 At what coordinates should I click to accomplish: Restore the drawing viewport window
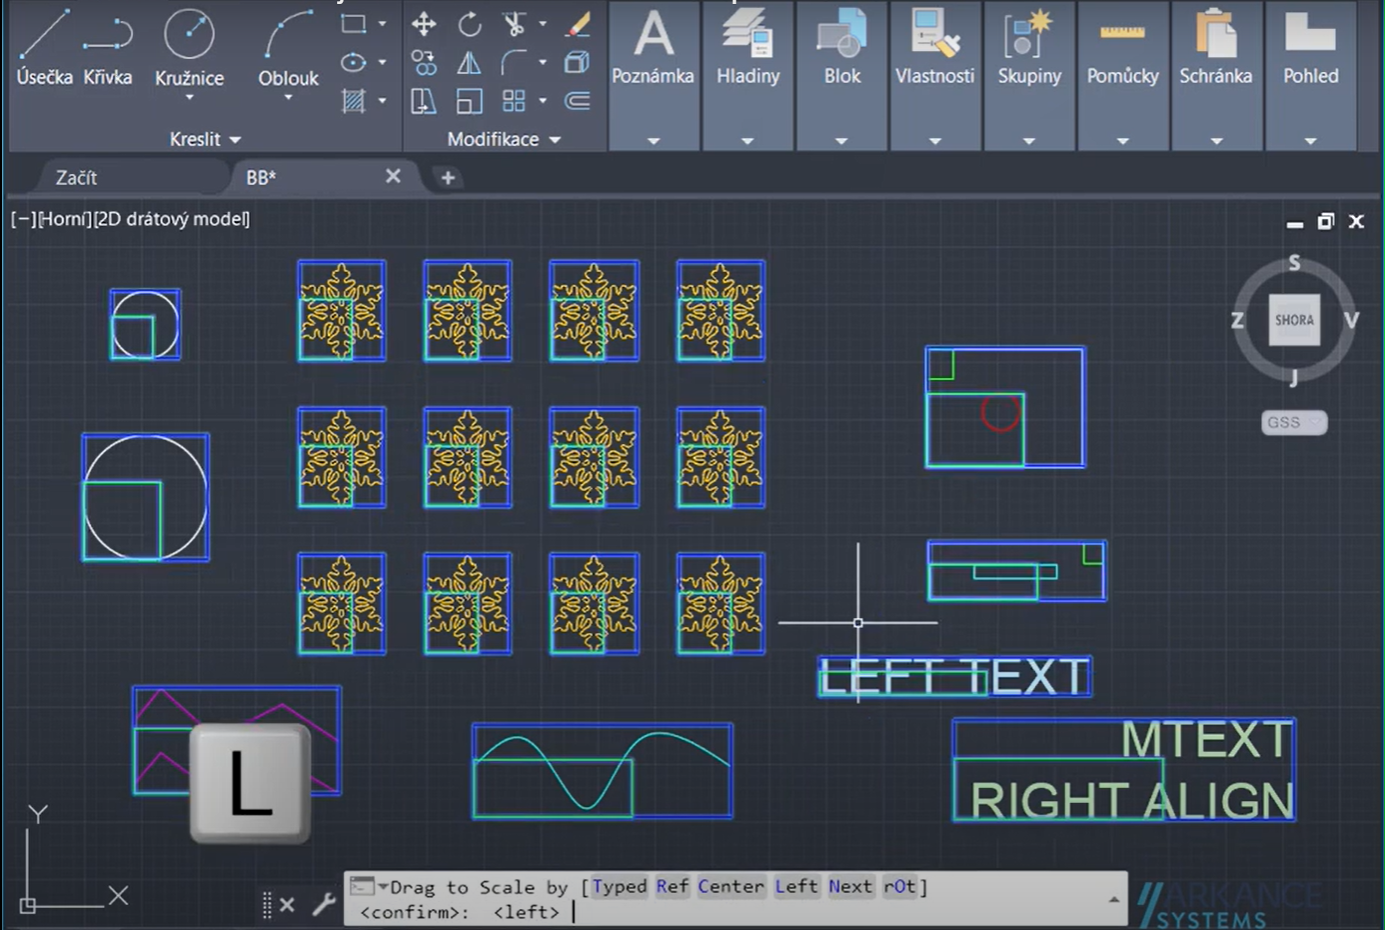1325,221
